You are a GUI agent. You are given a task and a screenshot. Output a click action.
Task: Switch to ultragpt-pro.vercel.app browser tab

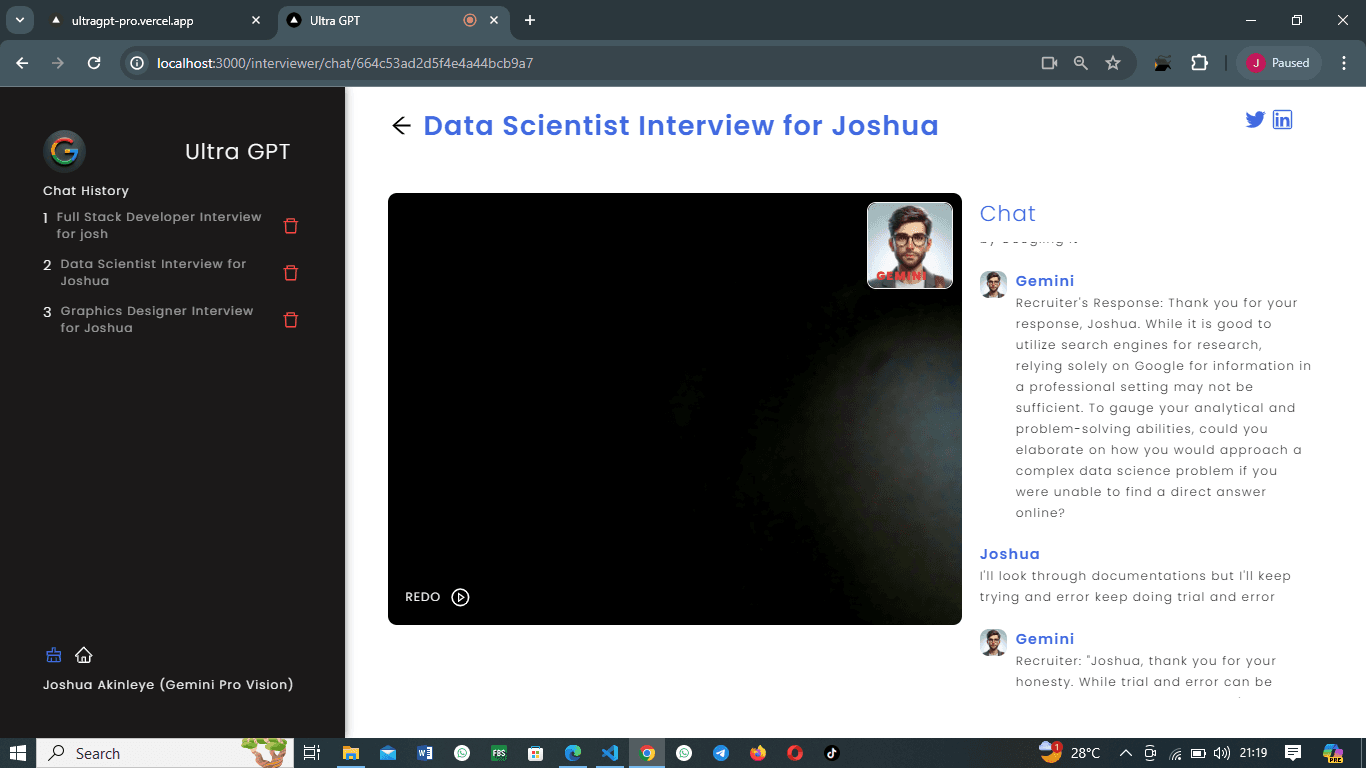[152, 20]
